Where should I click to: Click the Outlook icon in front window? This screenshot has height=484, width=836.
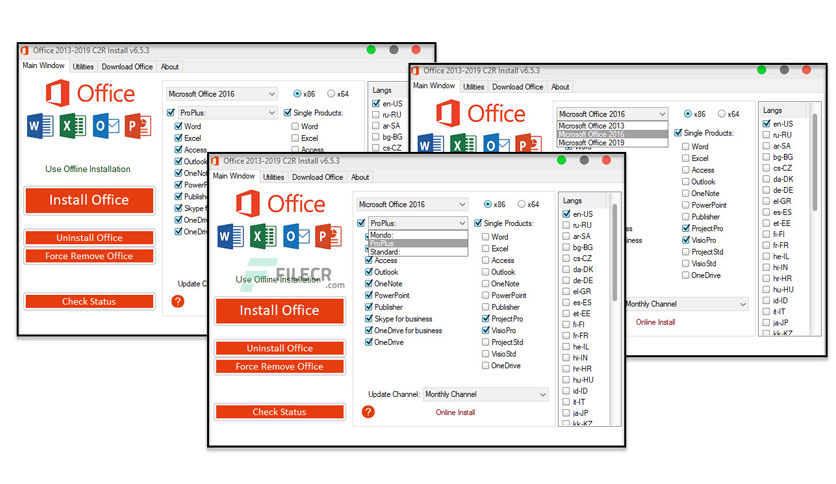coord(296,237)
